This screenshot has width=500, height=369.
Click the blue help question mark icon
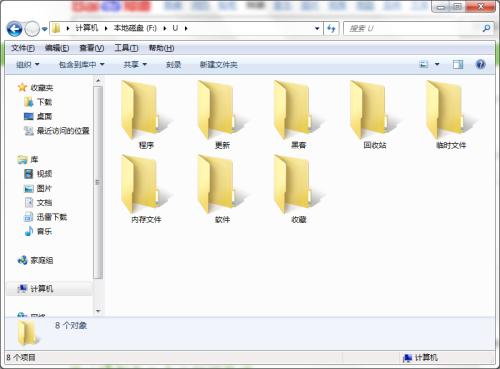tap(480, 64)
